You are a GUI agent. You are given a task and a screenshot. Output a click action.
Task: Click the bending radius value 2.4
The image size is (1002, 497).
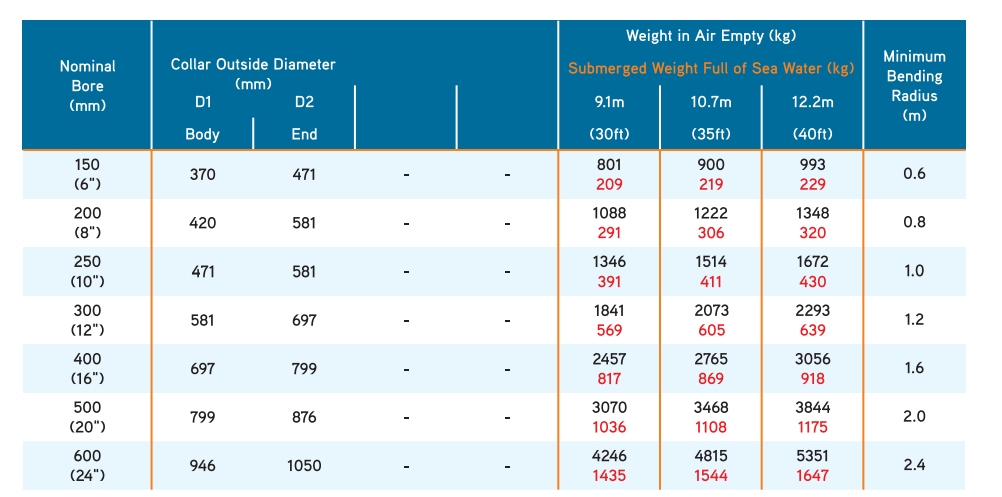click(x=914, y=466)
